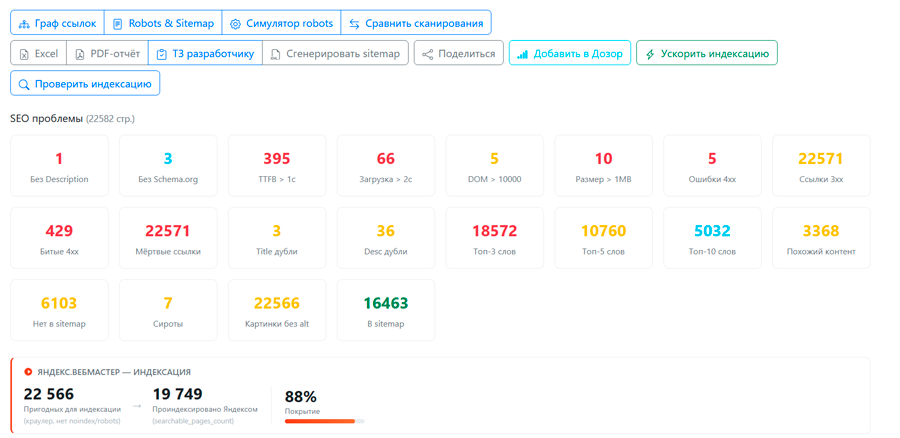Launch Симулятор robots

[x=281, y=24]
